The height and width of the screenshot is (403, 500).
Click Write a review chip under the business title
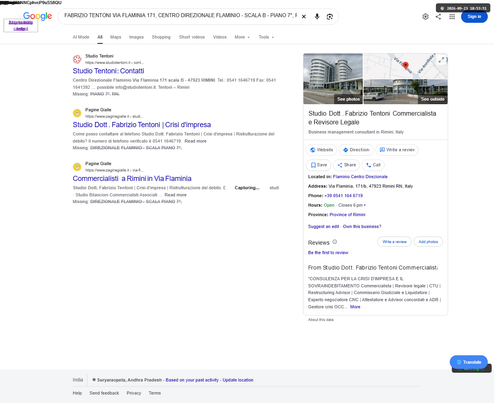coord(397,150)
